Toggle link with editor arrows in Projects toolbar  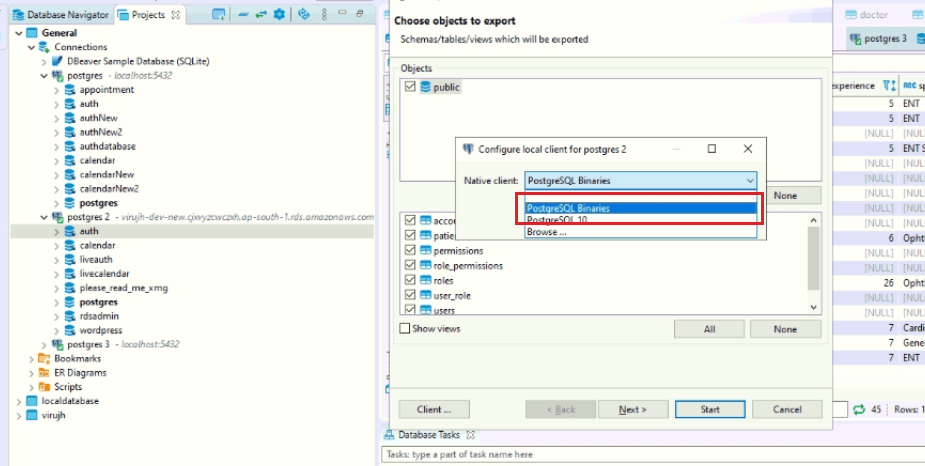pyautogui.click(x=261, y=15)
